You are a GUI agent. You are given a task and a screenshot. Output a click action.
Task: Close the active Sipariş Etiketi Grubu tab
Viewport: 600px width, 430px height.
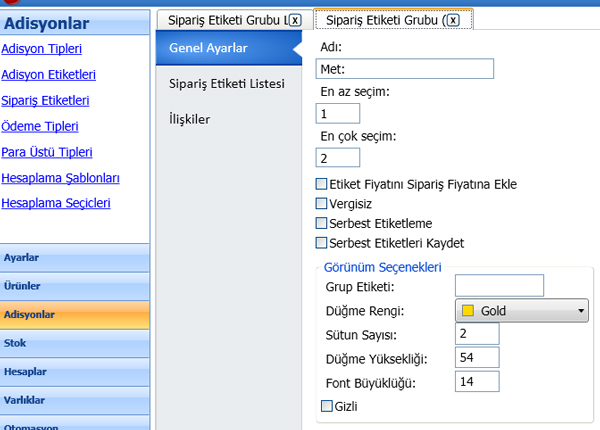pos(453,19)
